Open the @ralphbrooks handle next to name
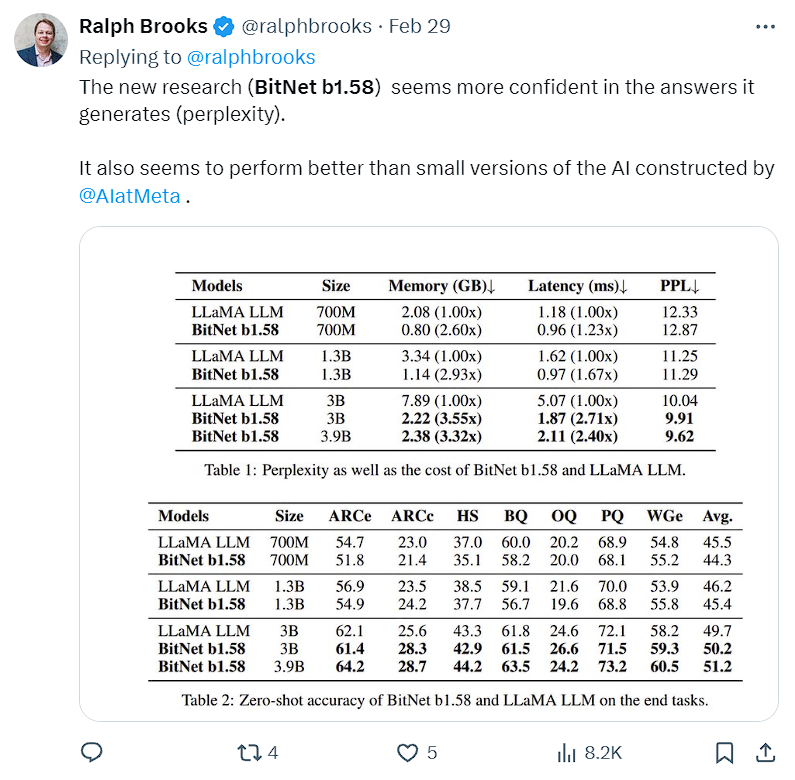This screenshot has height=780, width=795. click(307, 26)
